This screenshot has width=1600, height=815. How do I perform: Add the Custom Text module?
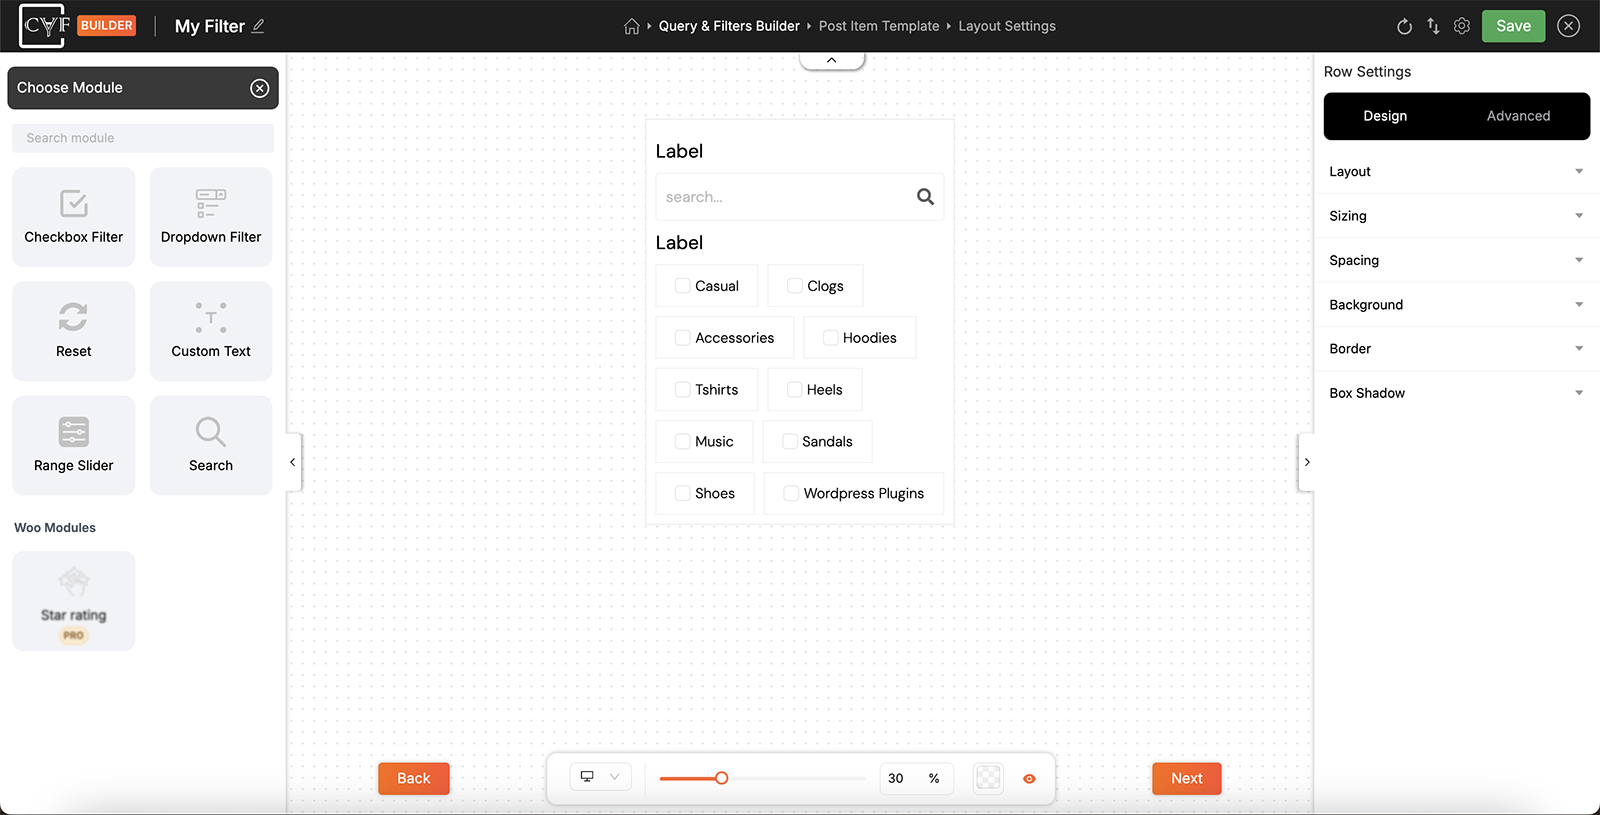pyautogui.click(x=211, y=331)
